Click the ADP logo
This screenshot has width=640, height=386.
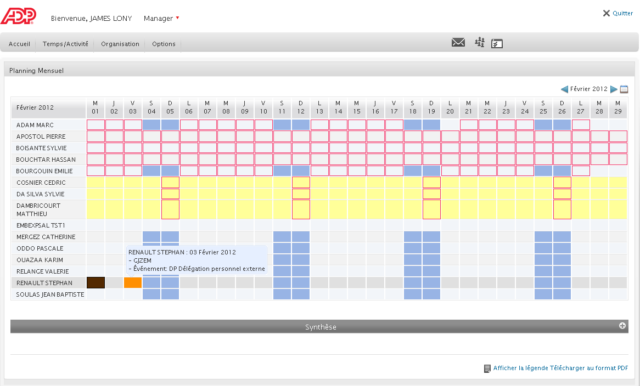click(x=18, y=16)
